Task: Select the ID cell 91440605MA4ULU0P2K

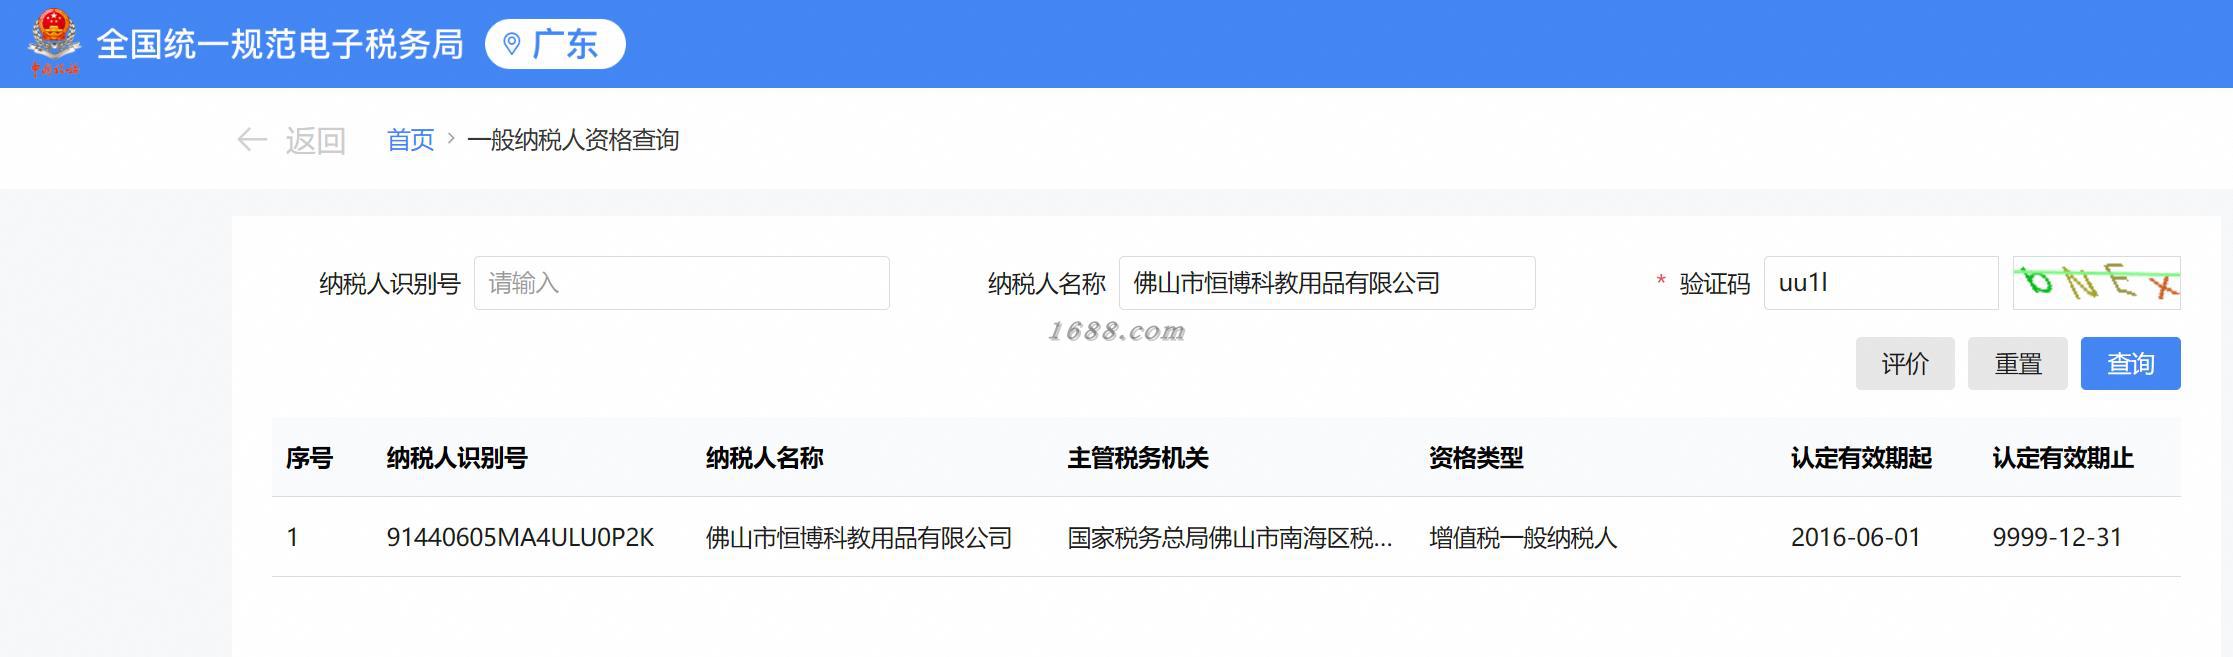Action: click(x=520, y=538)
